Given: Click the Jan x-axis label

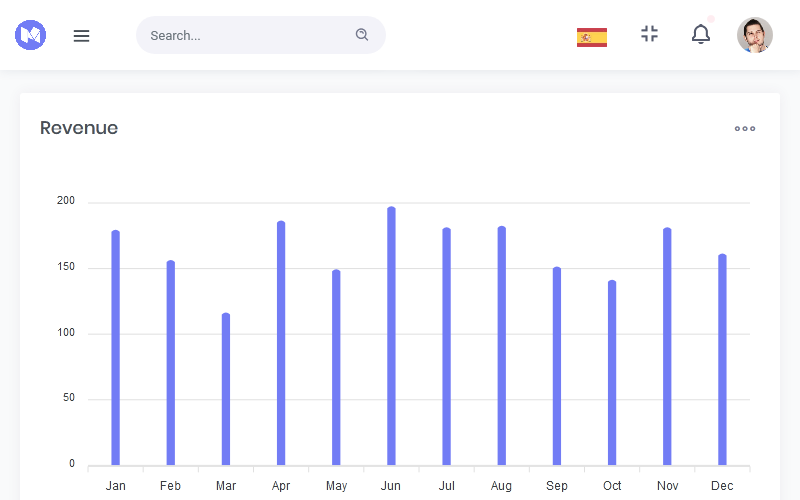Looking at the screenshot, I should click(116, 486).
